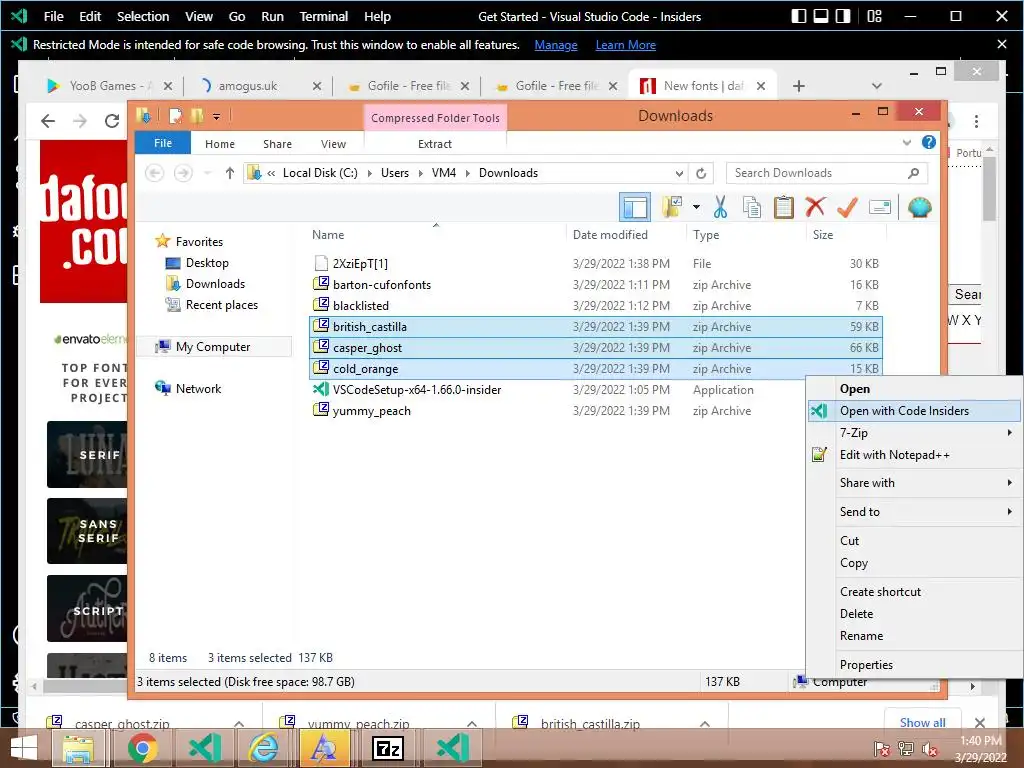Select the yummy_peach zip file
The image size is (1024, 768).
pos(596,411)
